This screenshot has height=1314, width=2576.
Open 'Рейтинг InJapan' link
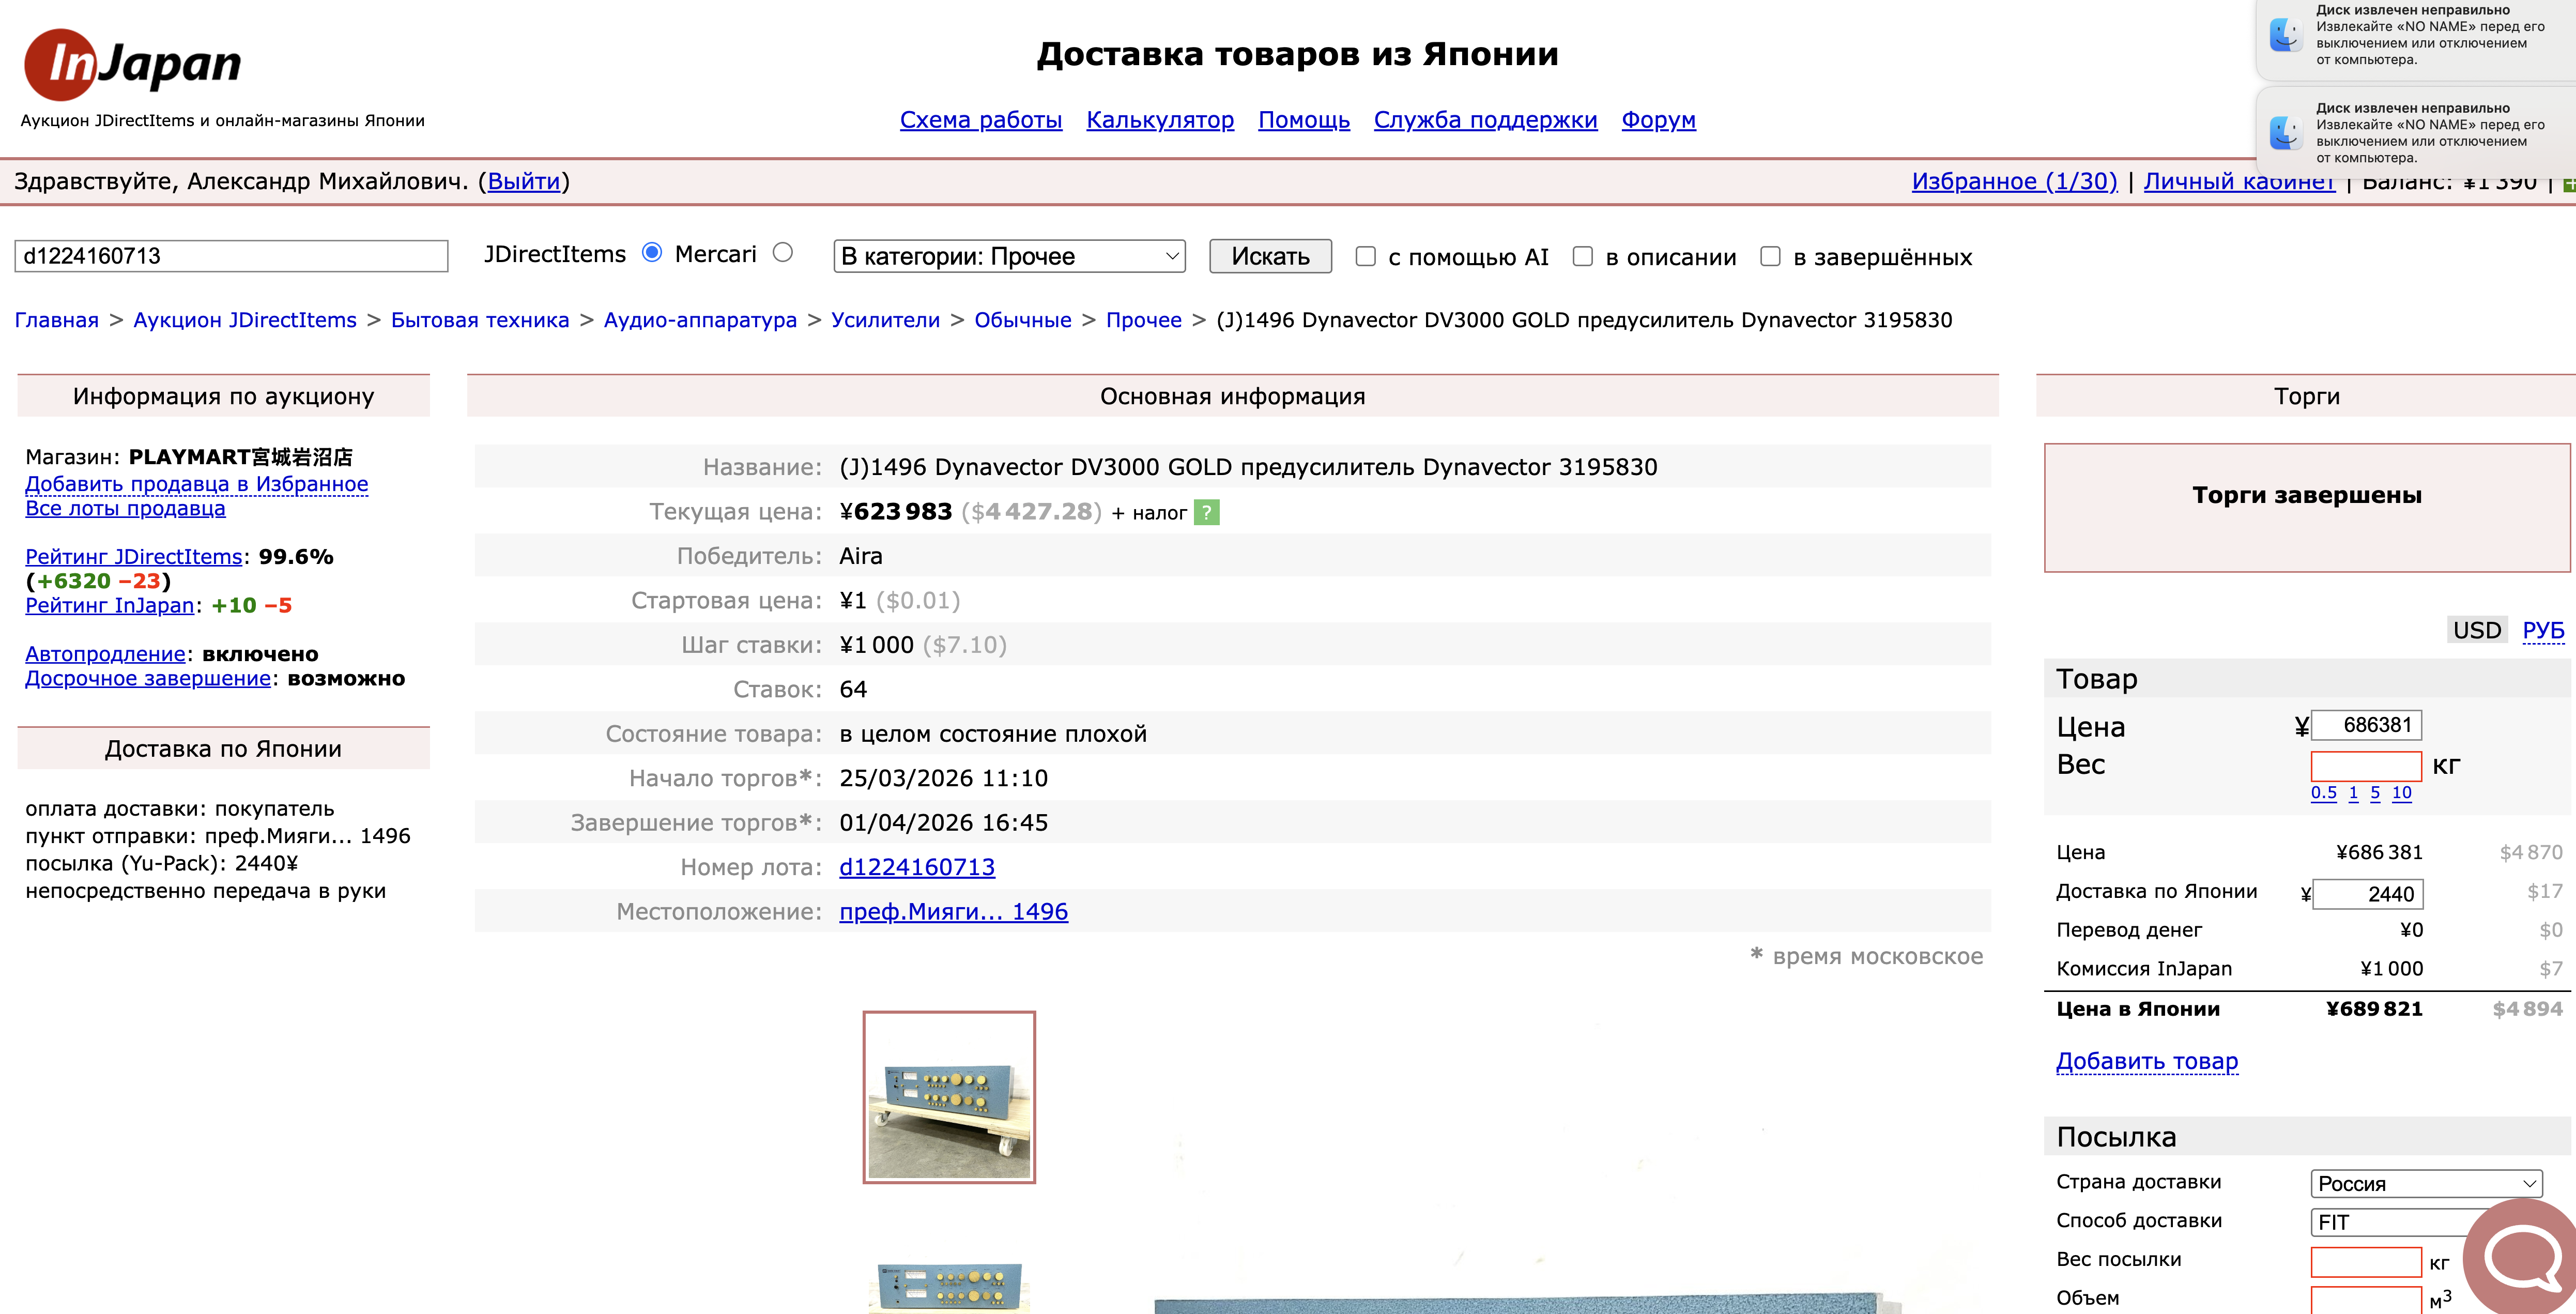[x=110, y=606]
